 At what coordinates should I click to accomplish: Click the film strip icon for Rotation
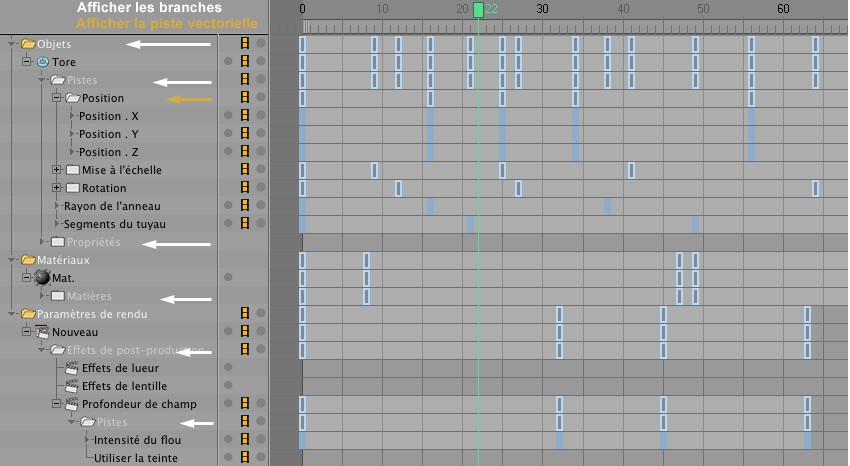click(243, 188)
